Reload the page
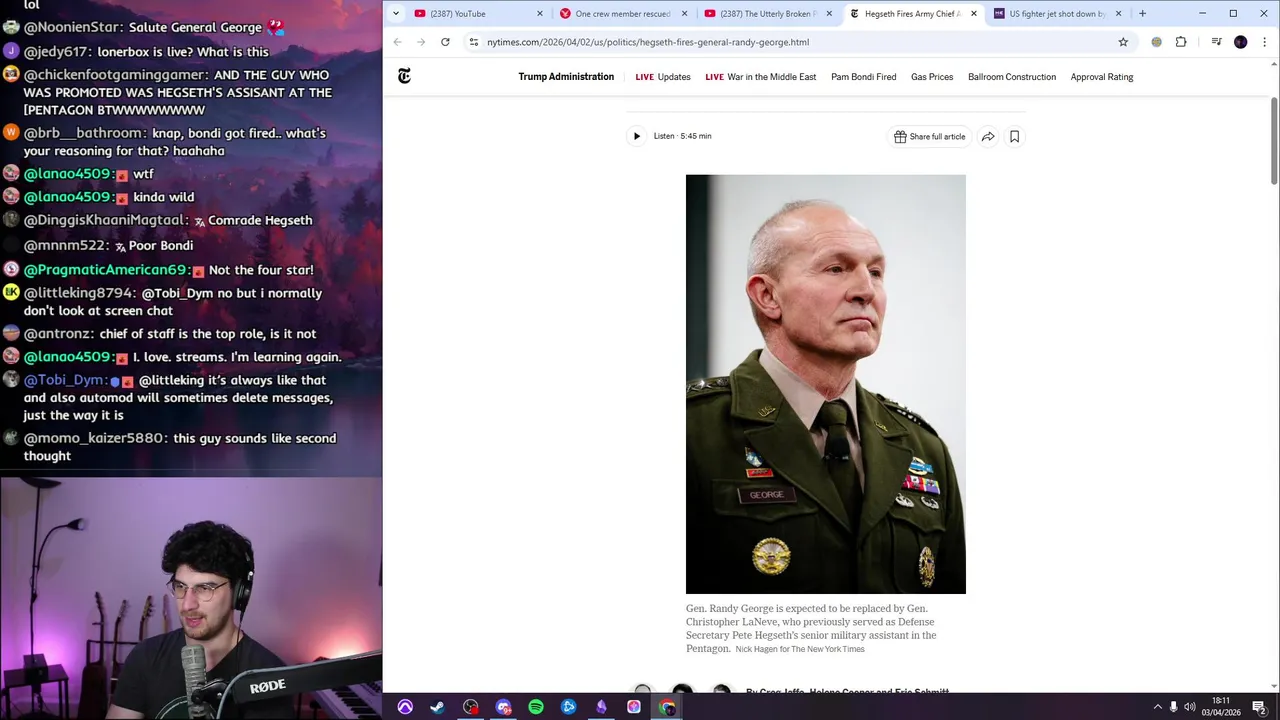Screen dimensions: 1280x720 445,42
